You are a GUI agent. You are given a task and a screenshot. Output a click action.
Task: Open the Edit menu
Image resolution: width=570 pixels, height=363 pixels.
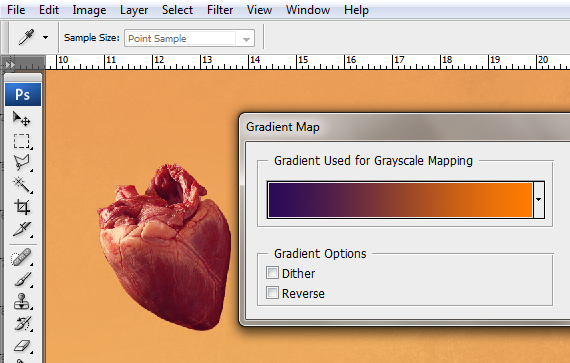(49, 10)
